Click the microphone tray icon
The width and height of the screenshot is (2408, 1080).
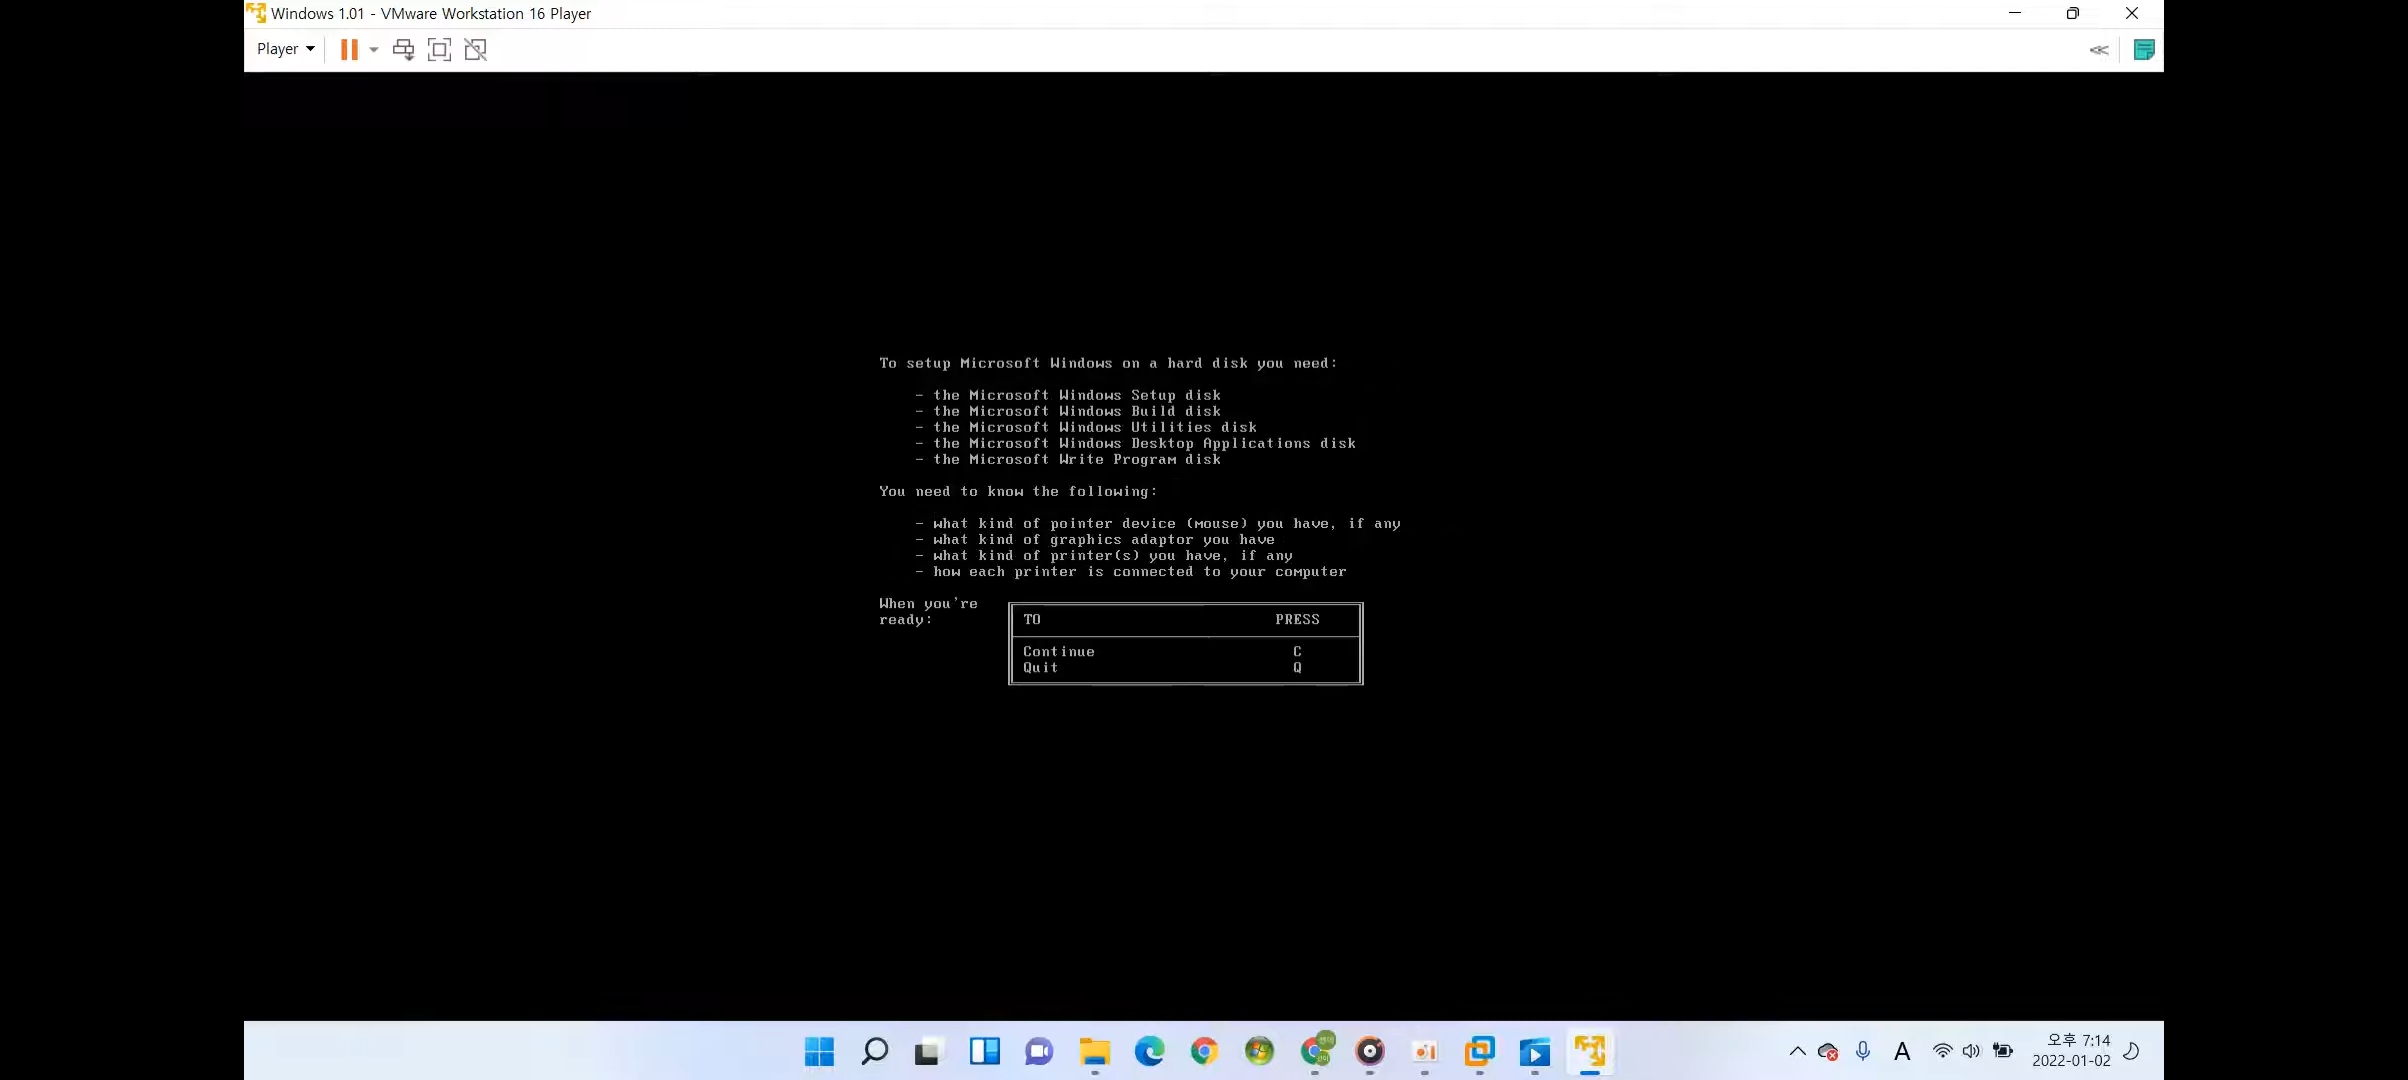pos(1863,1051)
